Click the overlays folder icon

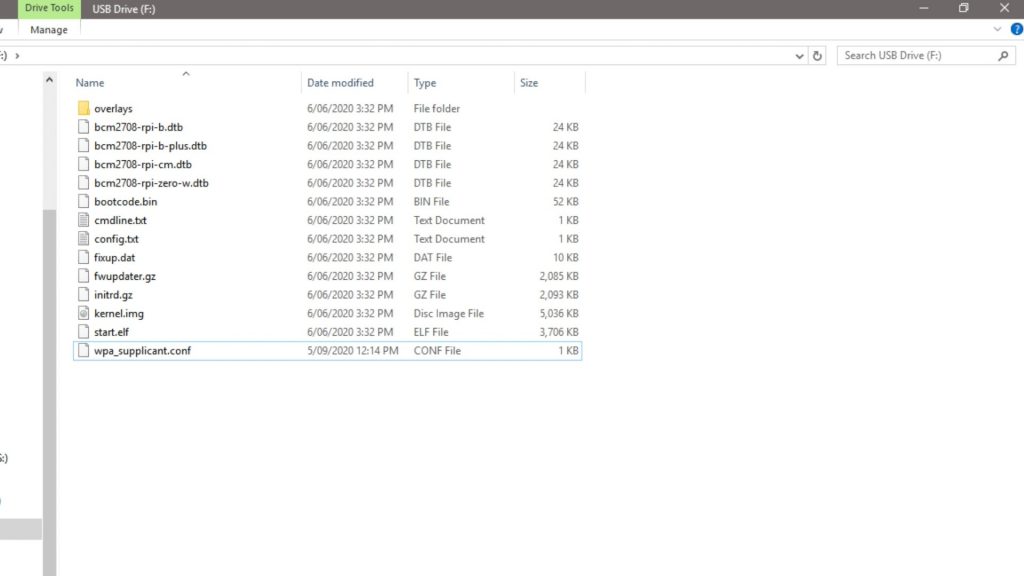[84, 108]
